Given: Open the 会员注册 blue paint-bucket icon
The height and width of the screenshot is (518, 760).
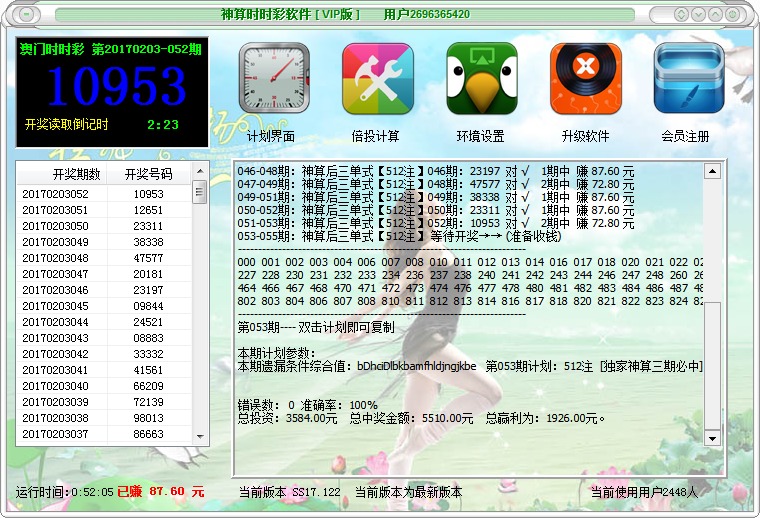Looking at the screenshot, I should click(x=689, y=78).
